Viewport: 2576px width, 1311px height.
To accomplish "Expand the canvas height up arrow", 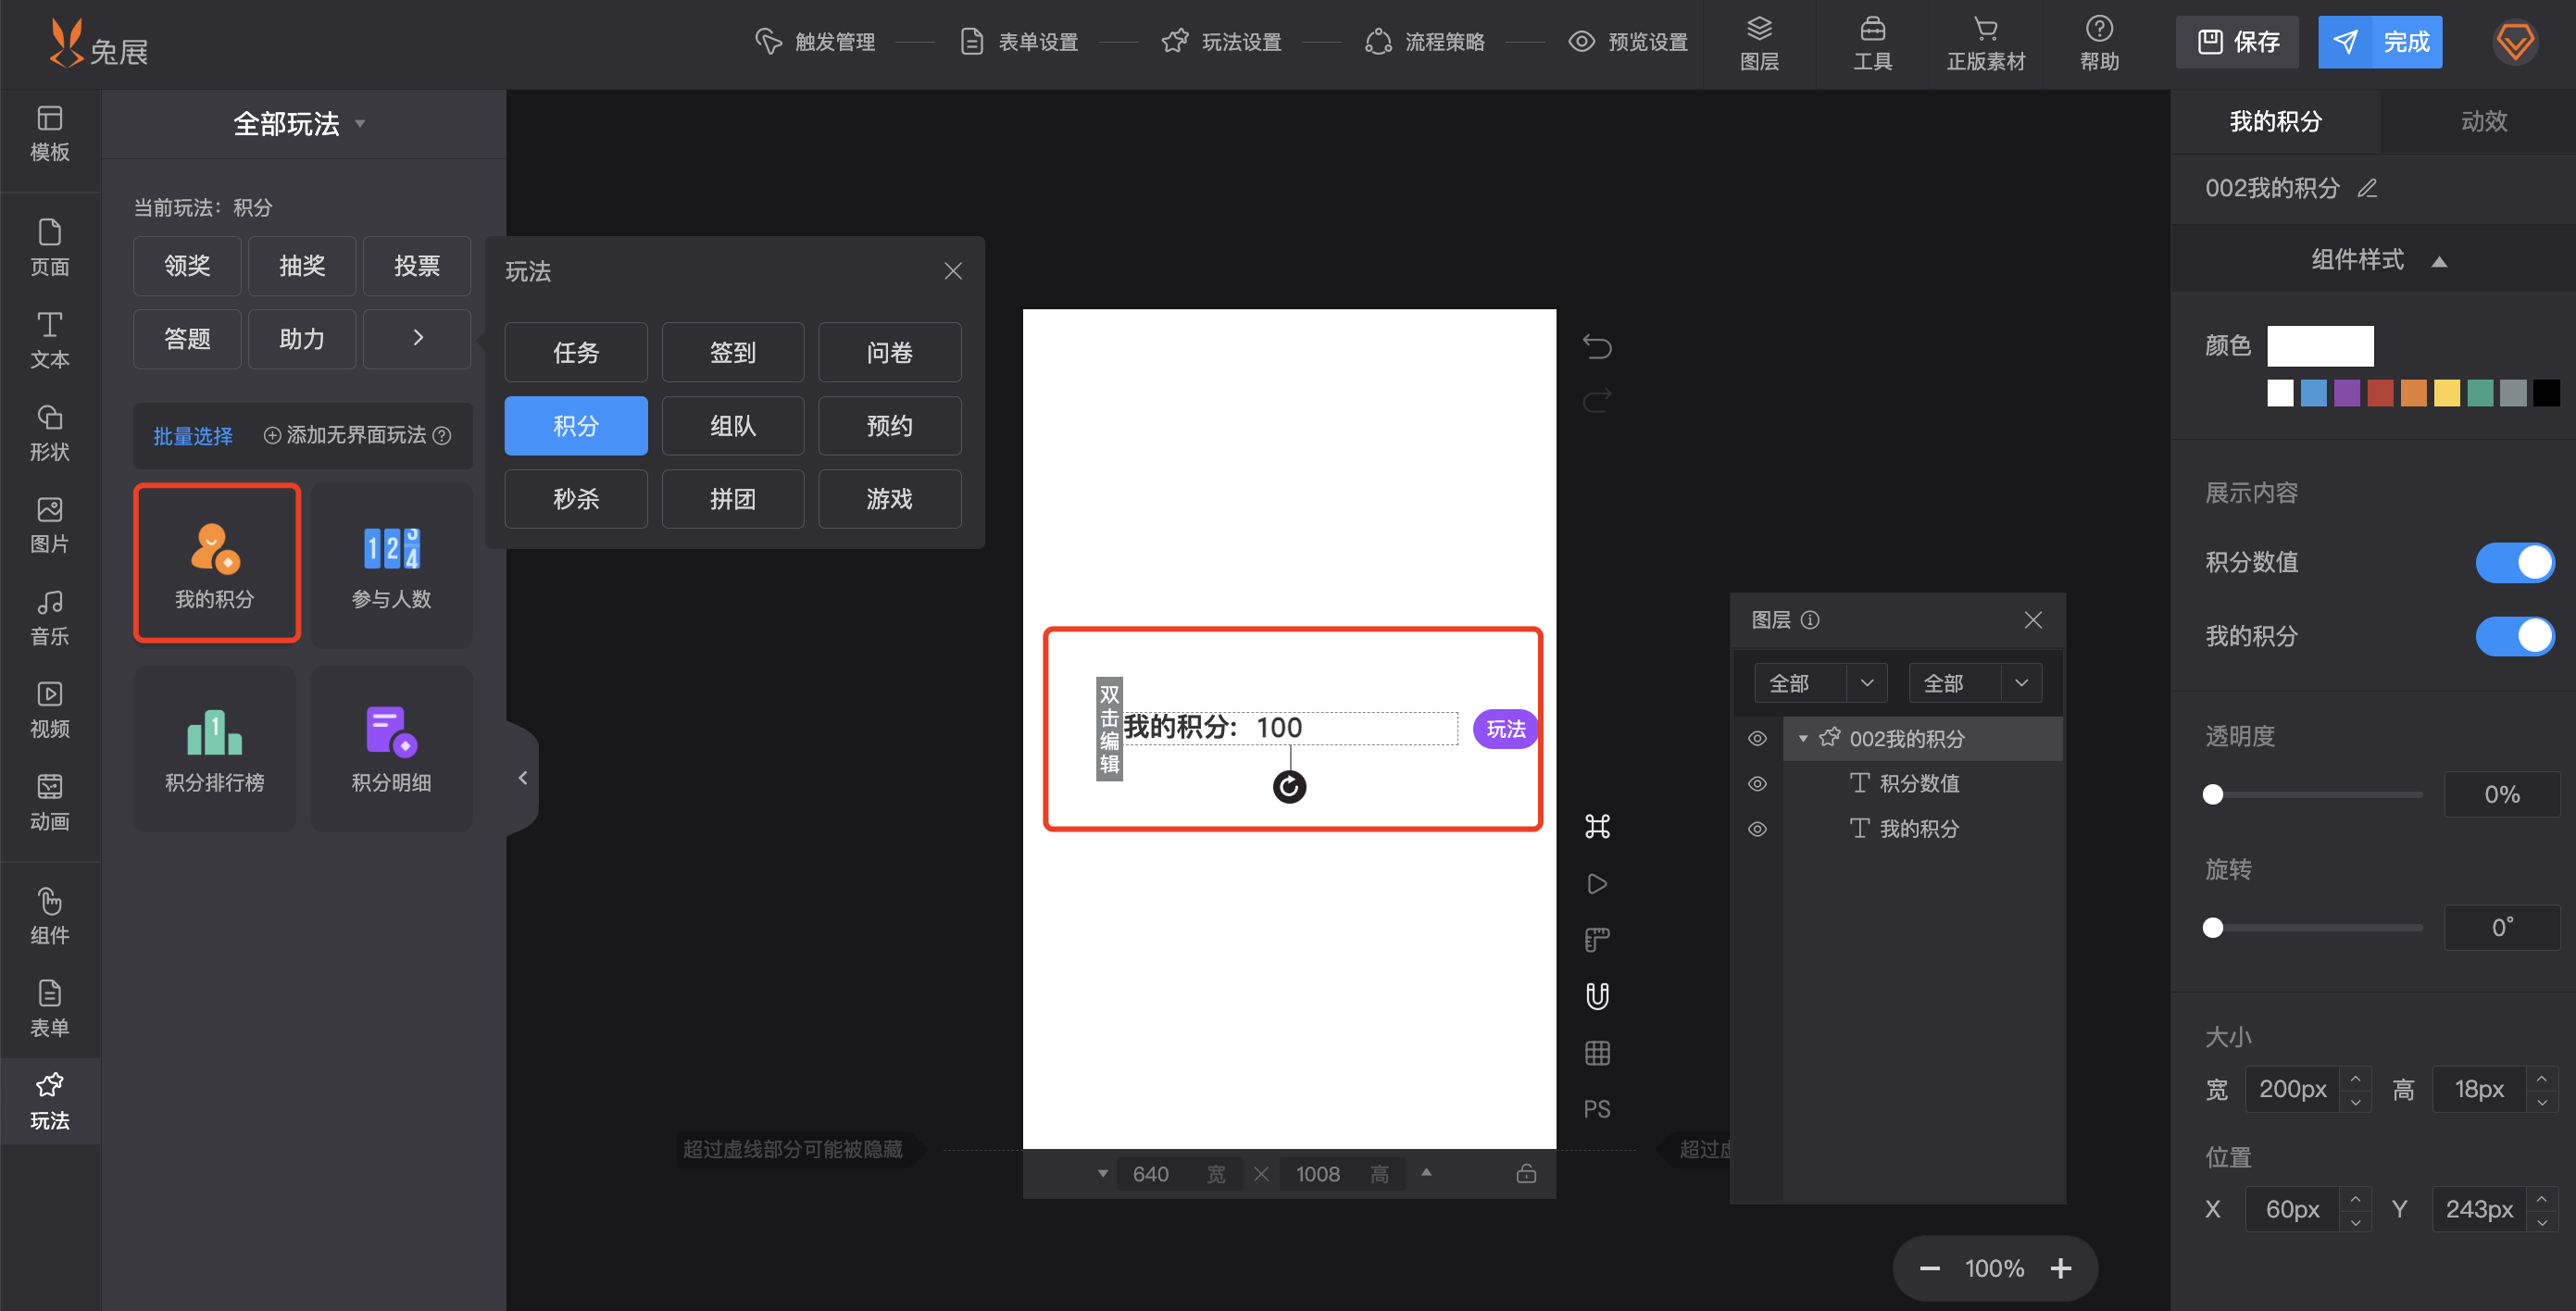I will pyautogui.click(x=1426, y=1172).
